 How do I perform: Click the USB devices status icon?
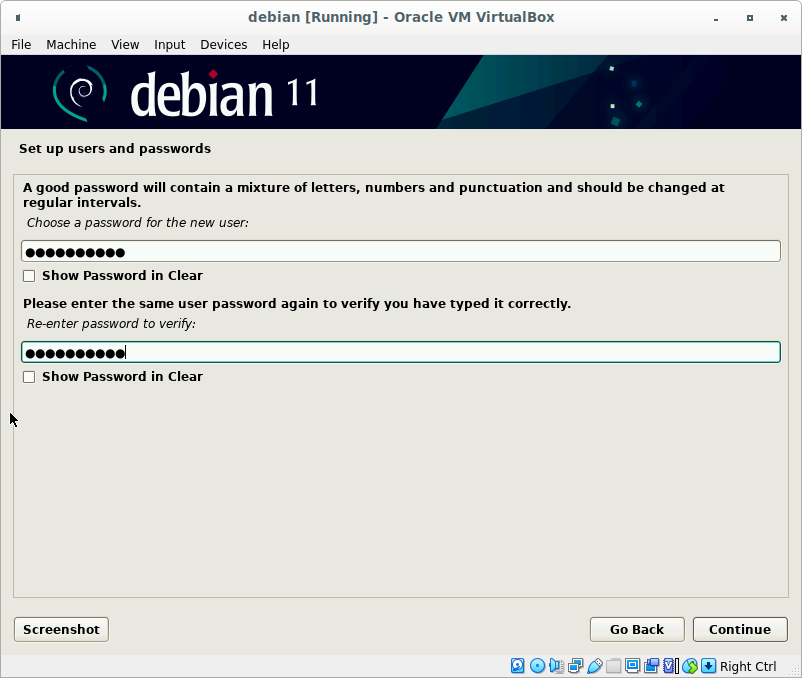pyautogui.click(x=594, y=666)
